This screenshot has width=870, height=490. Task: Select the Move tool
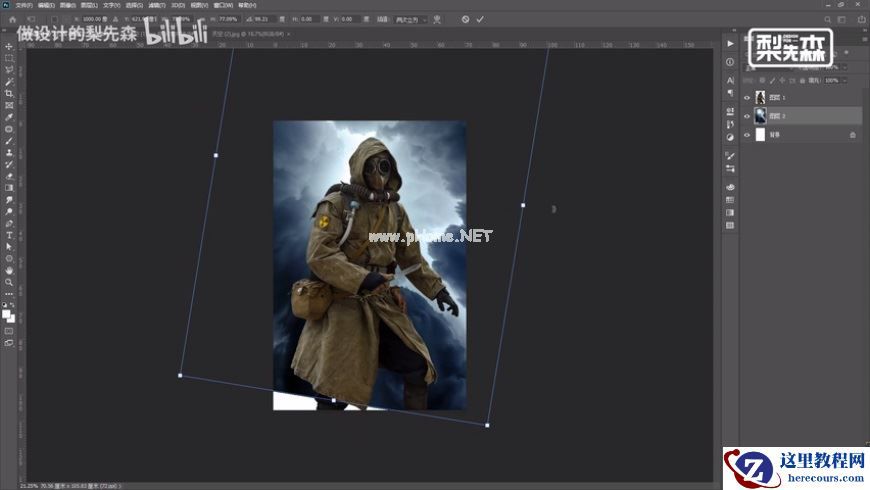click(x=9, y=46)
